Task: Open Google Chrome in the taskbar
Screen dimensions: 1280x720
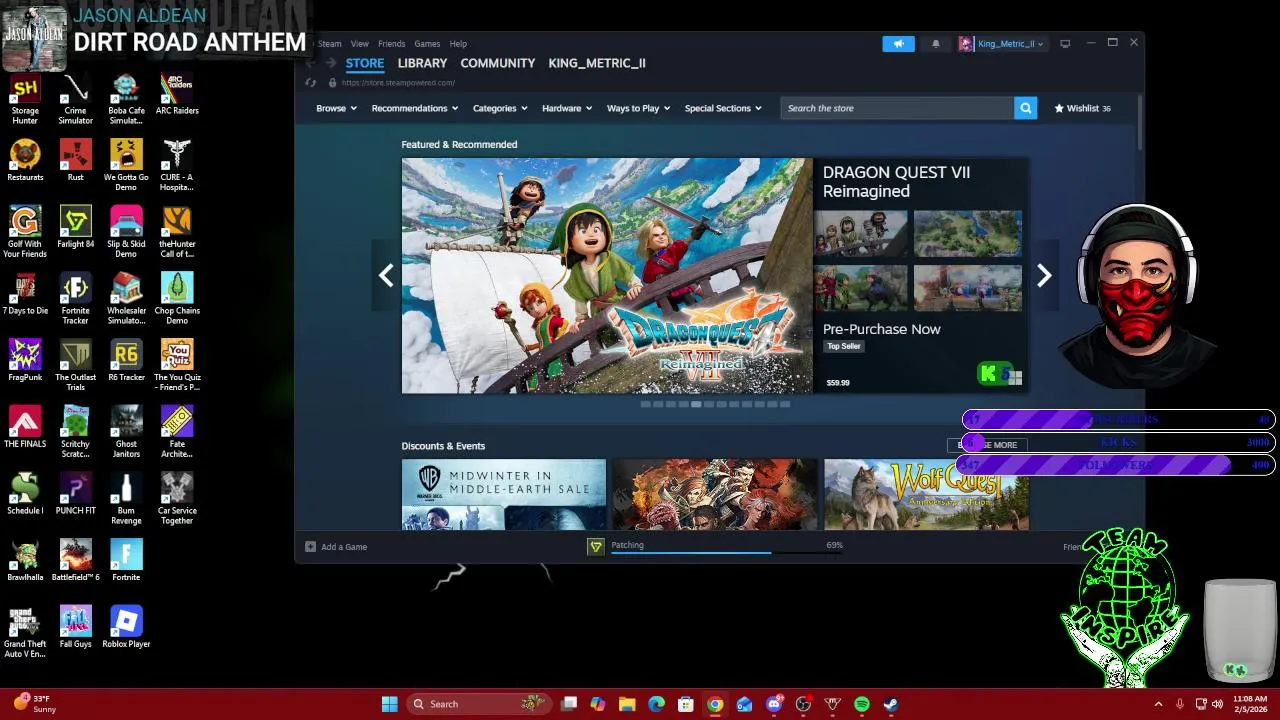Action: 715,704
